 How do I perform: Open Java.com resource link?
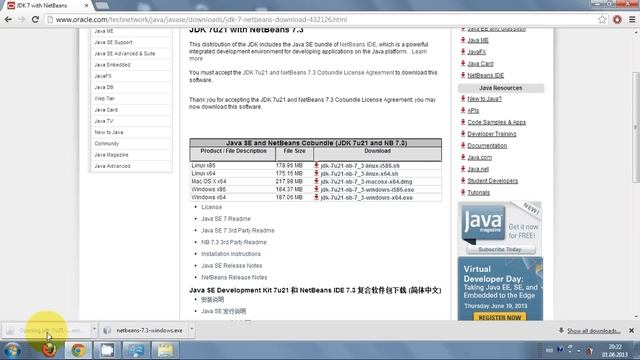coord(480,157)
